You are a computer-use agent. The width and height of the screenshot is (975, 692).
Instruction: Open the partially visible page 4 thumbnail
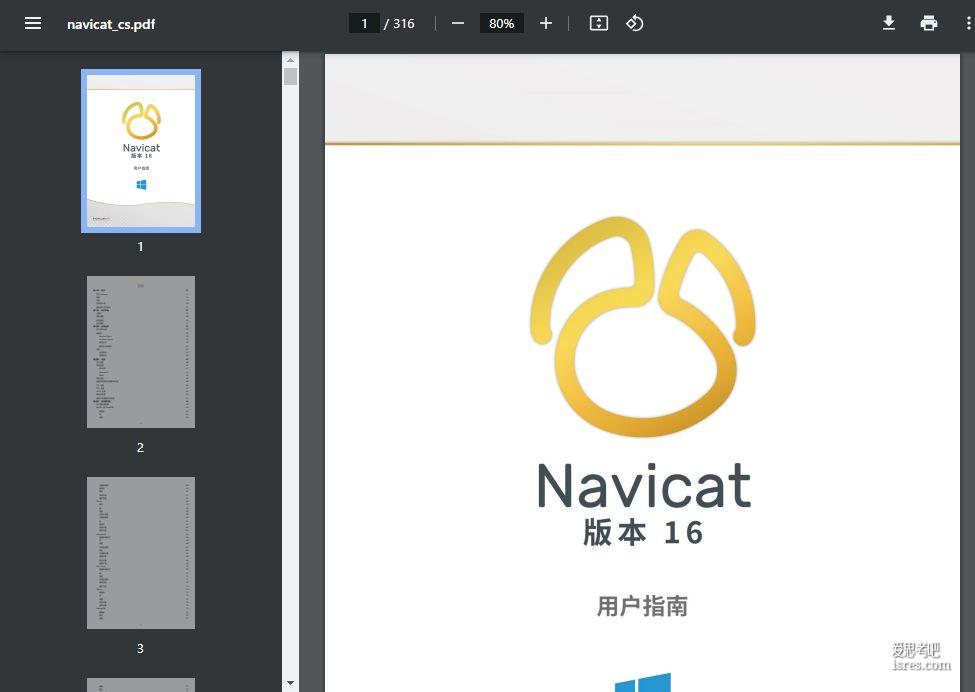pyautogui.click(x=141, y=685)
